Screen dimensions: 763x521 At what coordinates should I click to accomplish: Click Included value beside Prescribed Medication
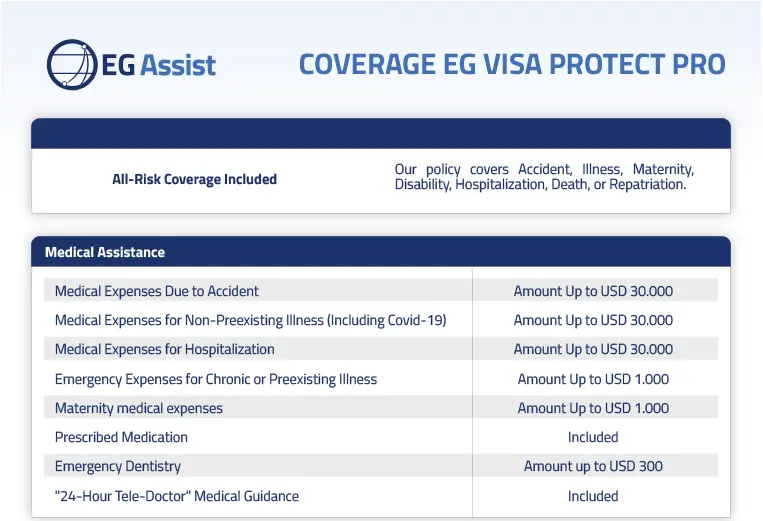click(593, 437)
